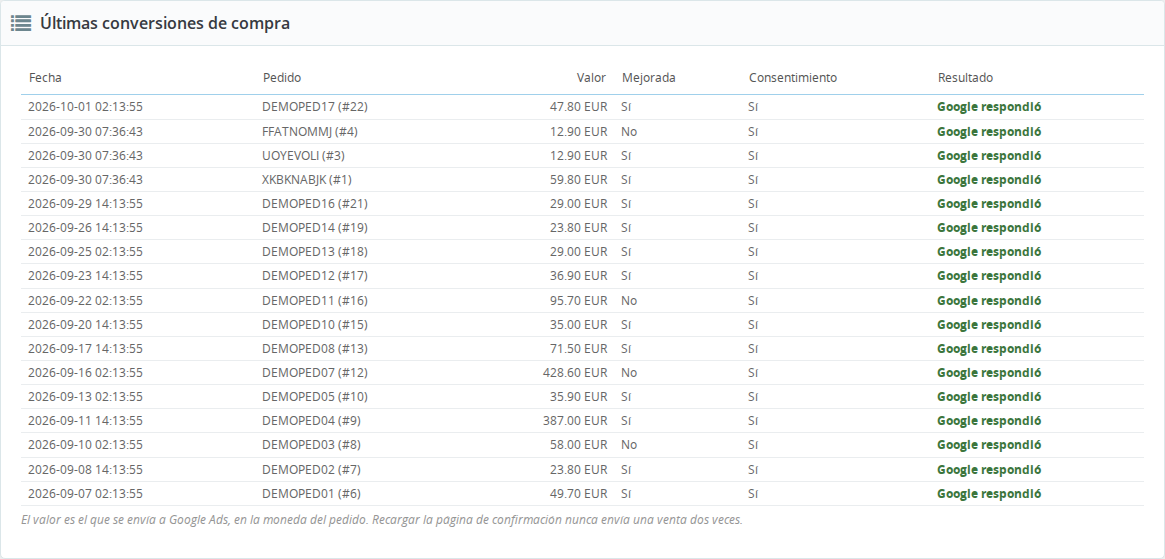Click Mejorada No in the DEMOPED03 row
Image resolution: width=1165 pixels, height=559 pixels.
629,444
